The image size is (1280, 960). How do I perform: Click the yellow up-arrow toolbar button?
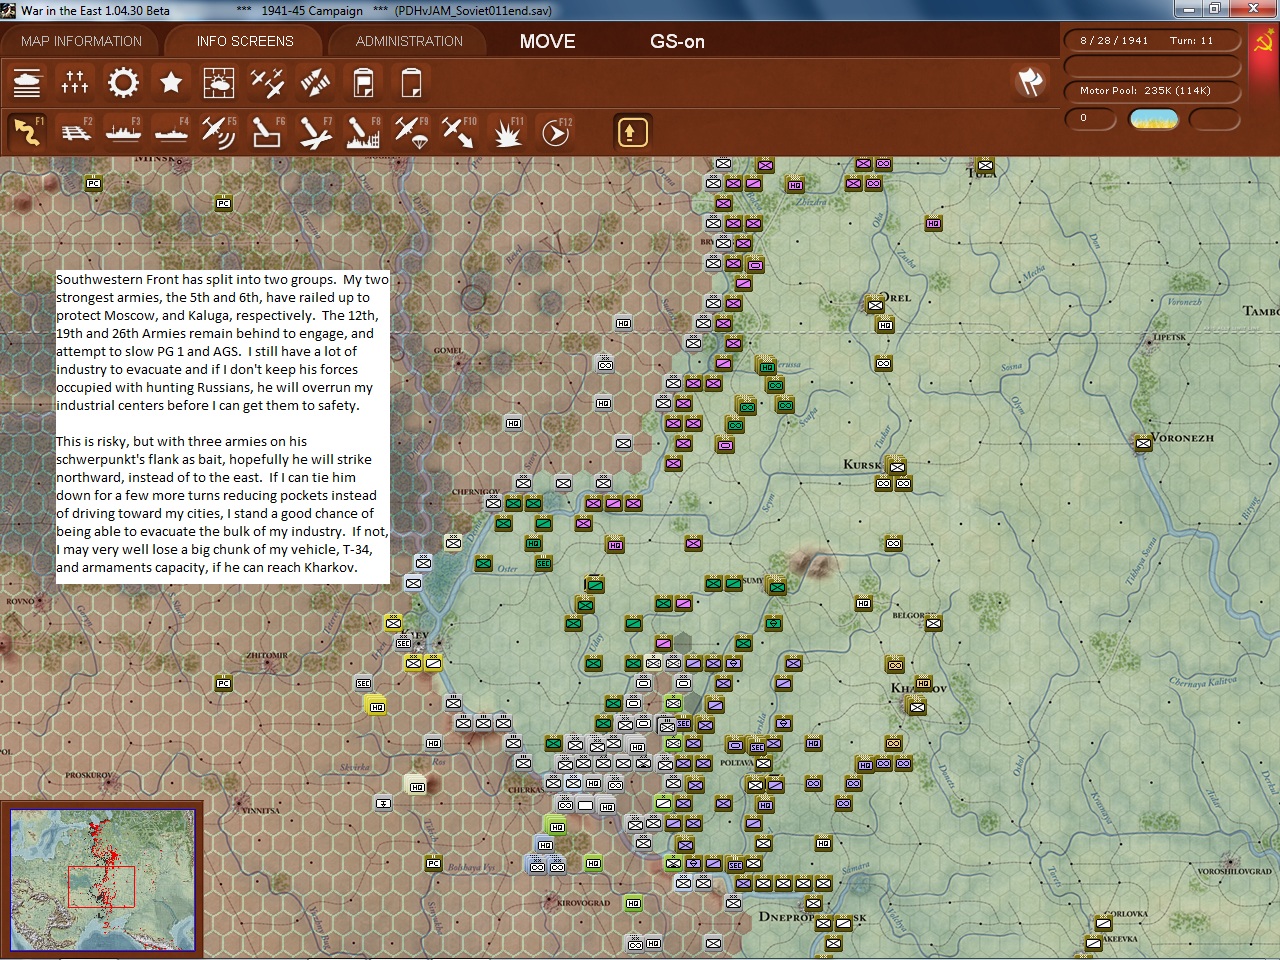click(x=632, y=131)
